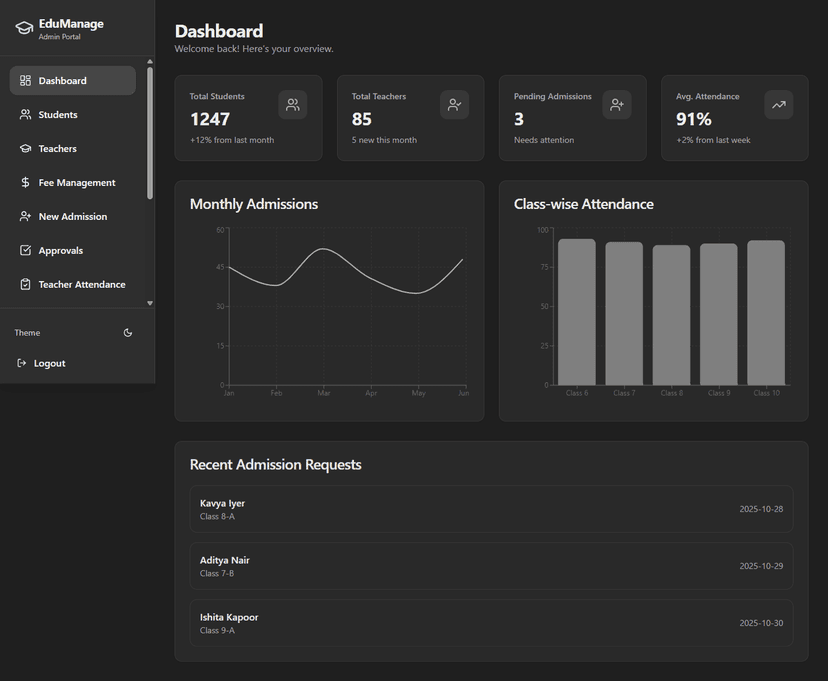Image resolution: width=828 pixels, height=681 pixels.
Task: Click the trend arrow icon on Avg. Attendance card
Action: click(x=778, y=104)
